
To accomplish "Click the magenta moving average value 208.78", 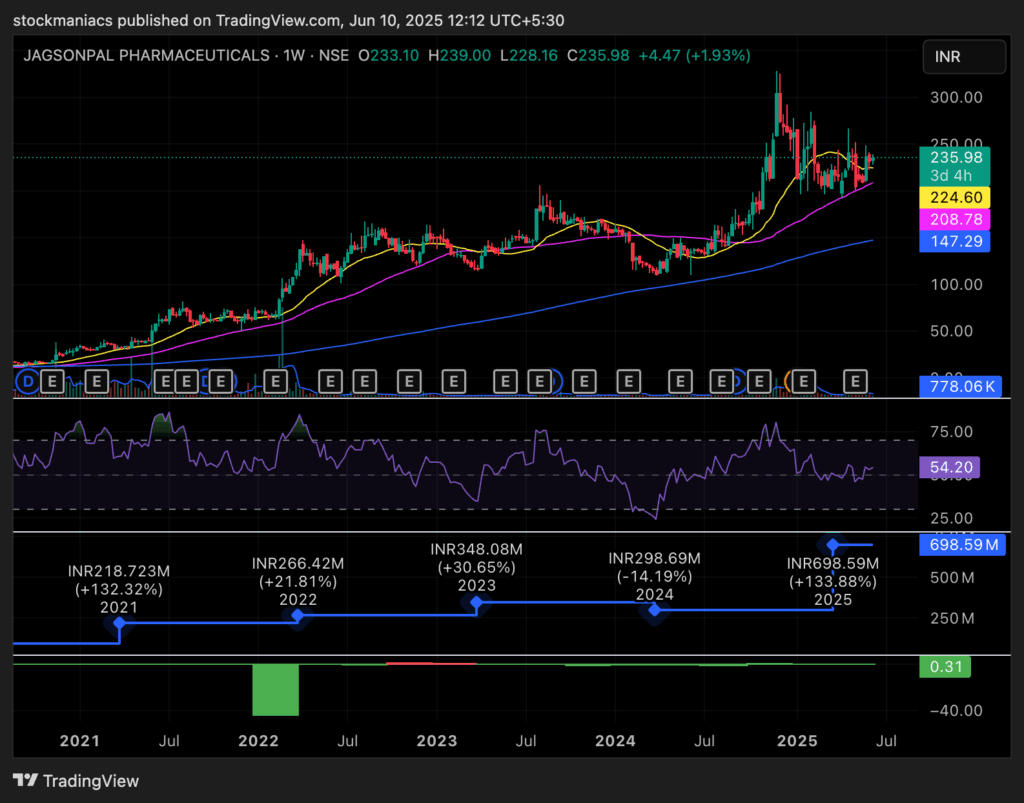I will [955, 219].
